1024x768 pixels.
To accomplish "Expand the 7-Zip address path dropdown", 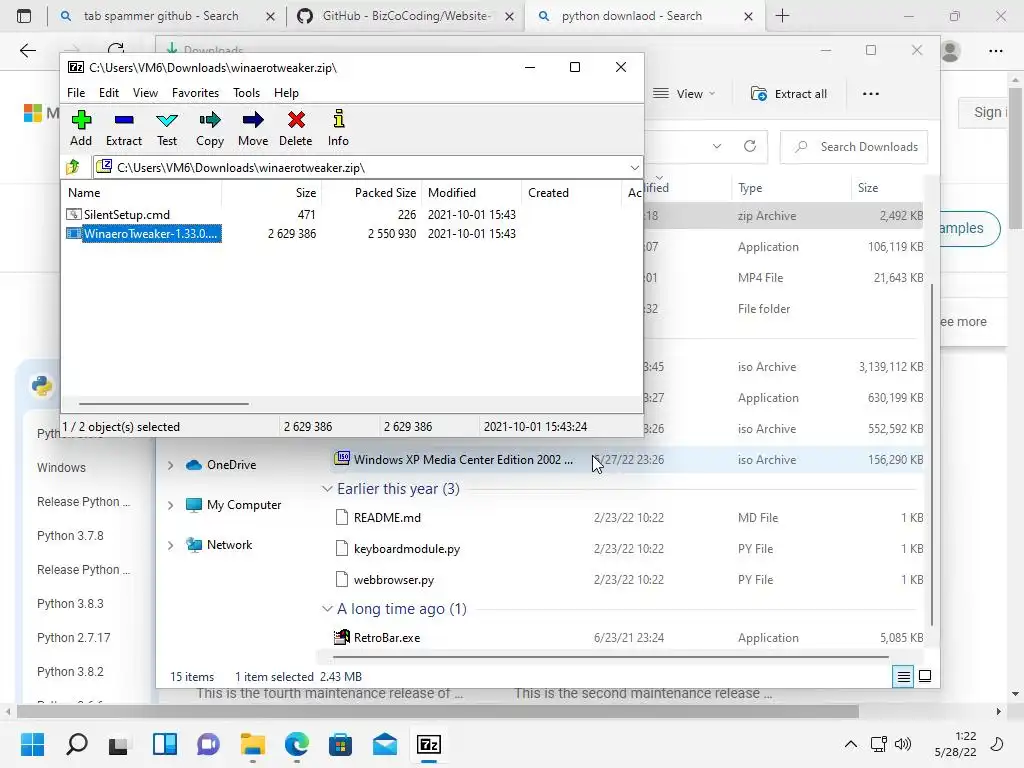I will pos(634,168).
